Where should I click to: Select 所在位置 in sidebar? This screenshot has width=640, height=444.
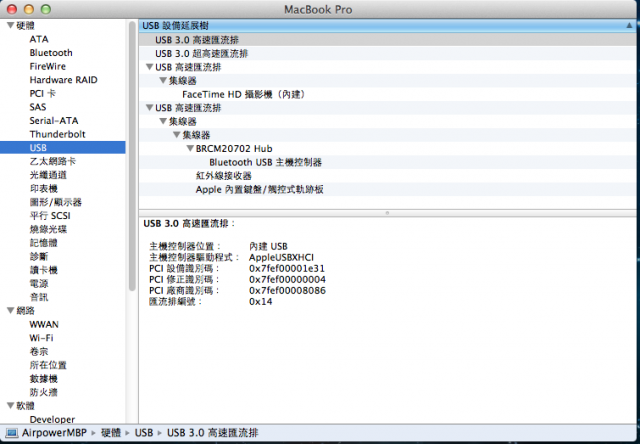click(x=48, y=365)
